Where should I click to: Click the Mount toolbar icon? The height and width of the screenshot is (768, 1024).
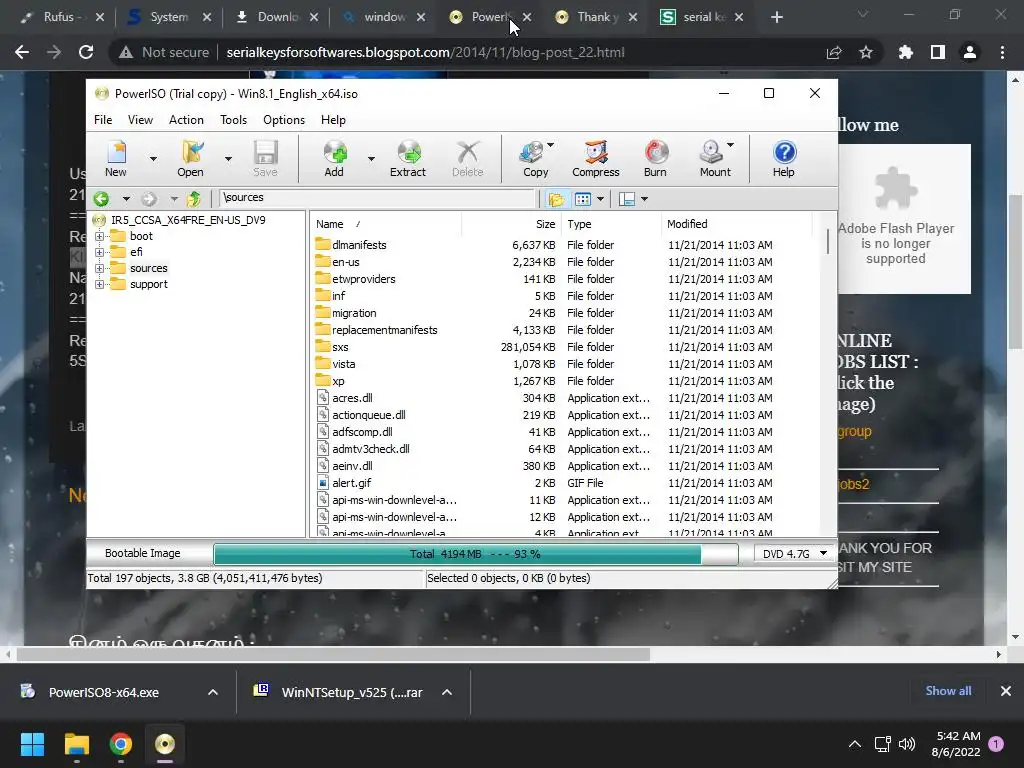(715, 158)
